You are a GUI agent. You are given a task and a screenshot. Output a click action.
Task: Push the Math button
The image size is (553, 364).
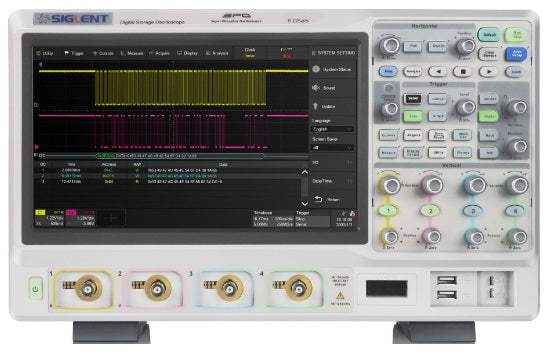489,135
